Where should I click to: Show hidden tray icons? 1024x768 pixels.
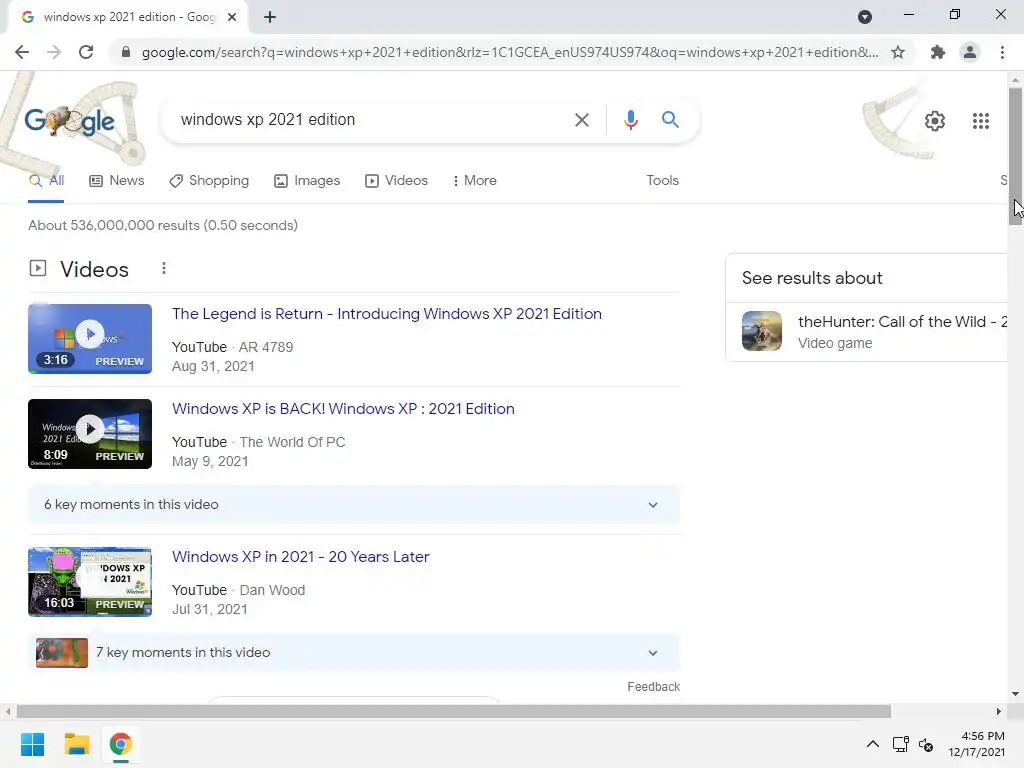pos(872,744)
